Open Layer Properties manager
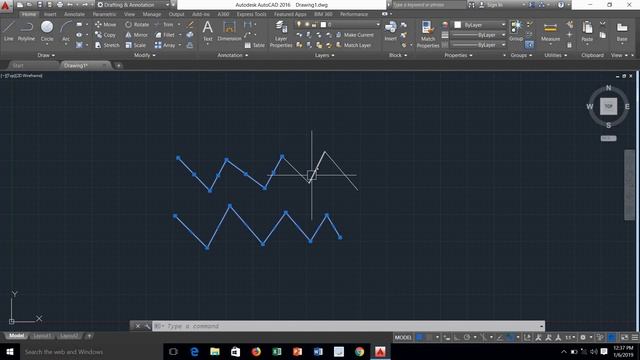 coord(281,34)
